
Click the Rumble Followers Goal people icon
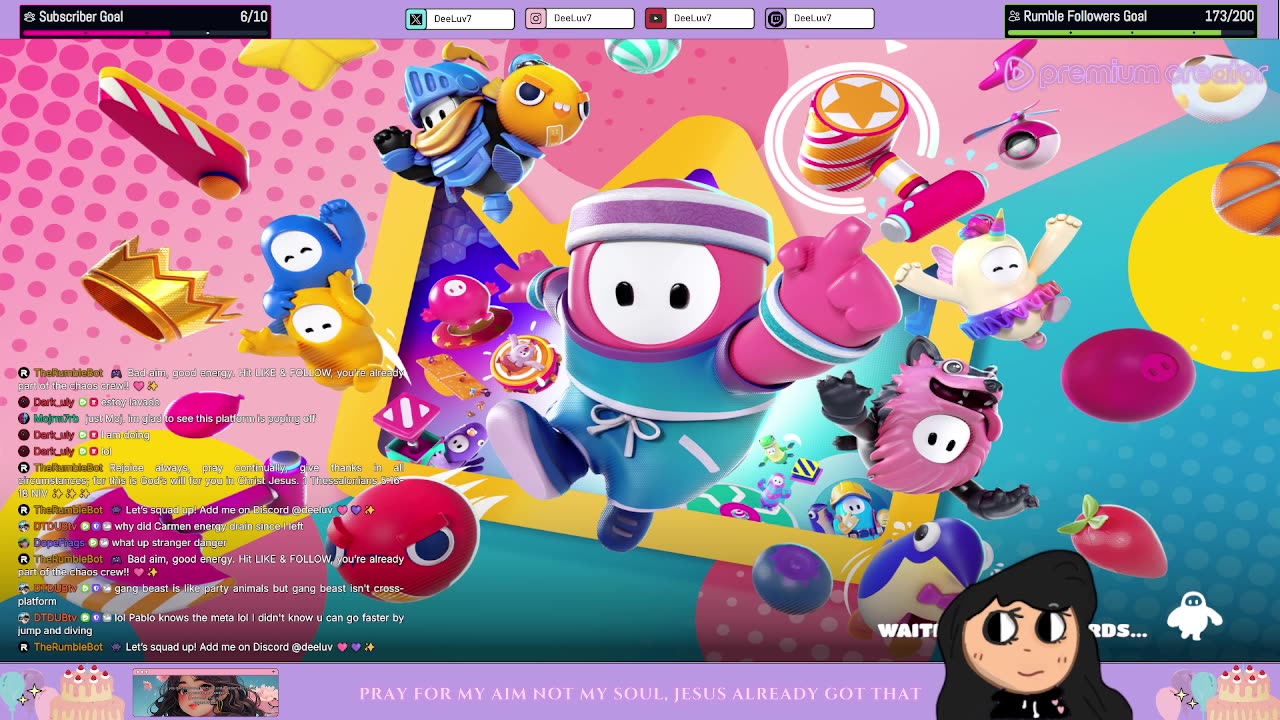[1014, 17]
